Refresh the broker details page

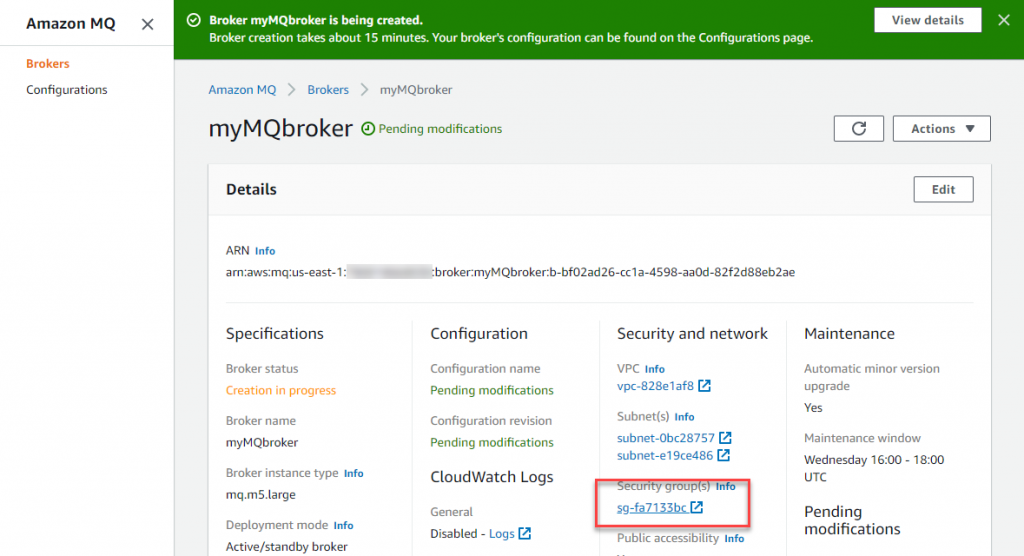tap(858, 129)
